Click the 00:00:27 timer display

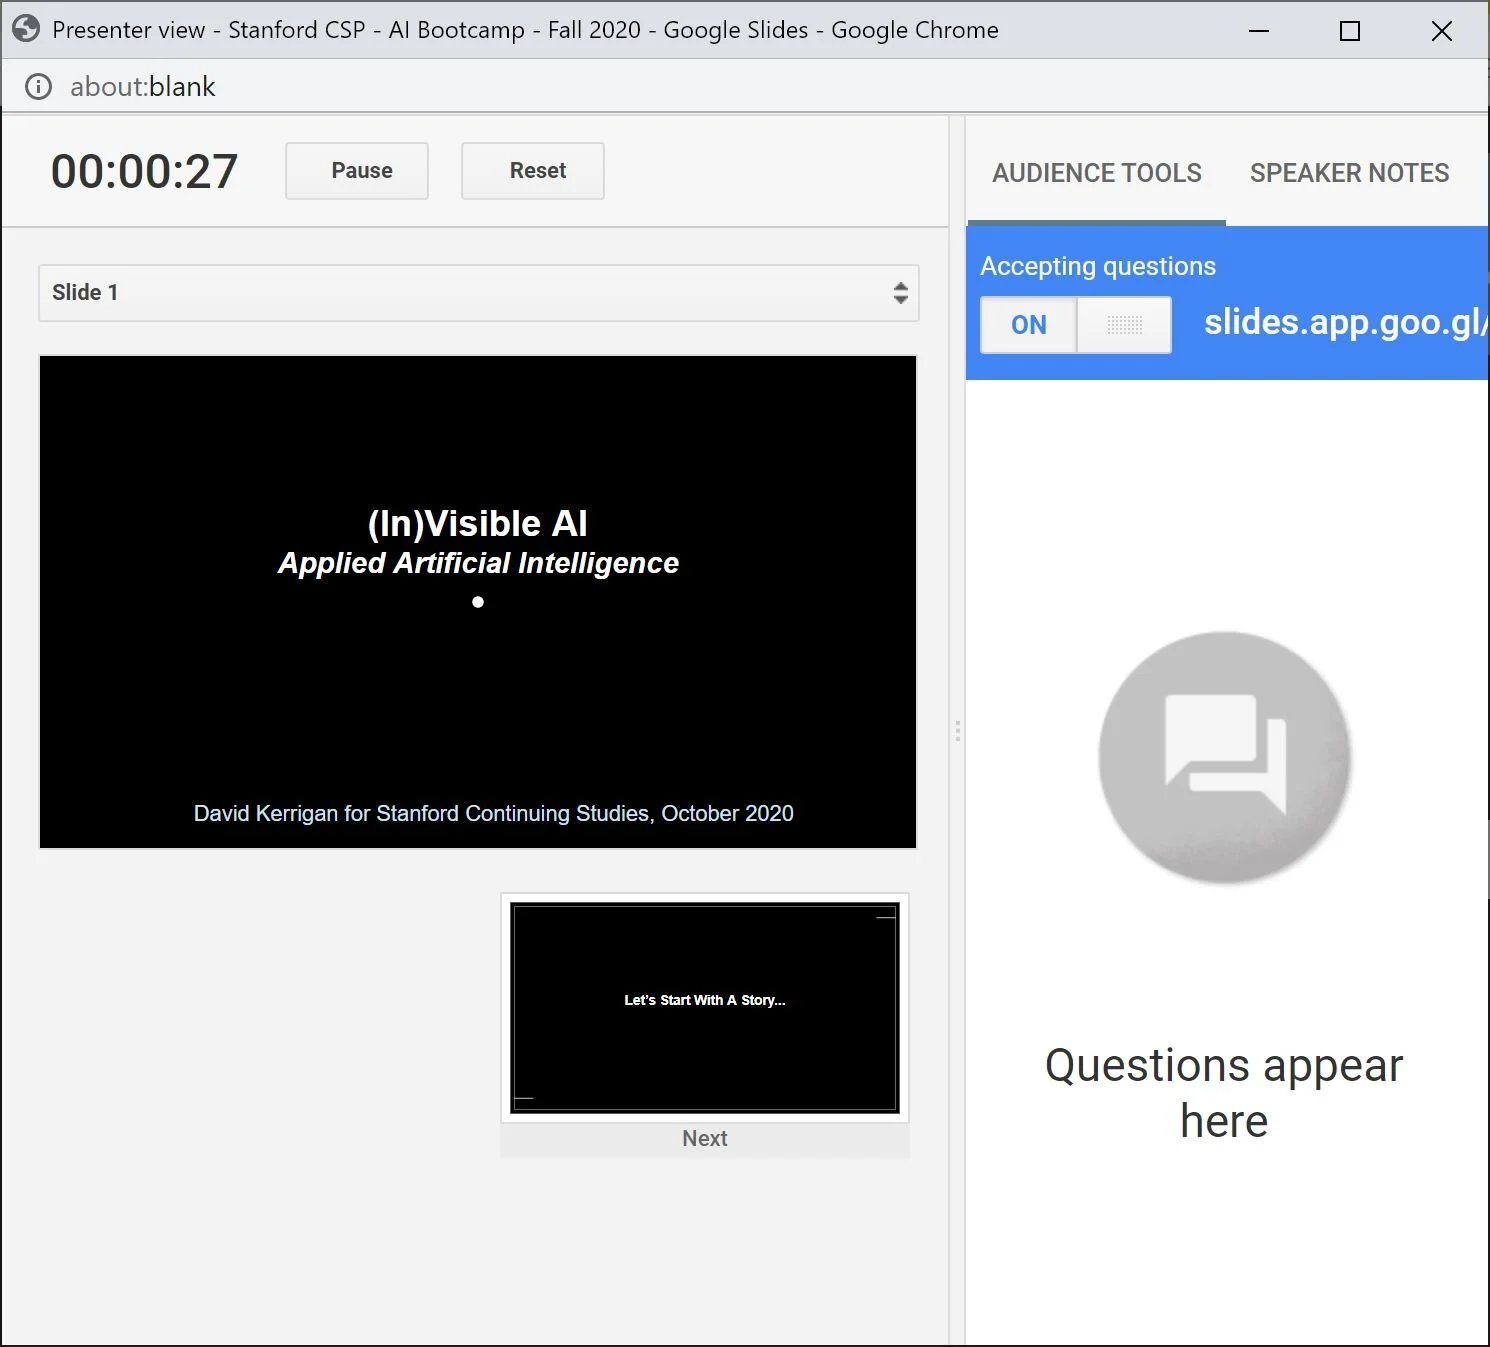[144, 170]
